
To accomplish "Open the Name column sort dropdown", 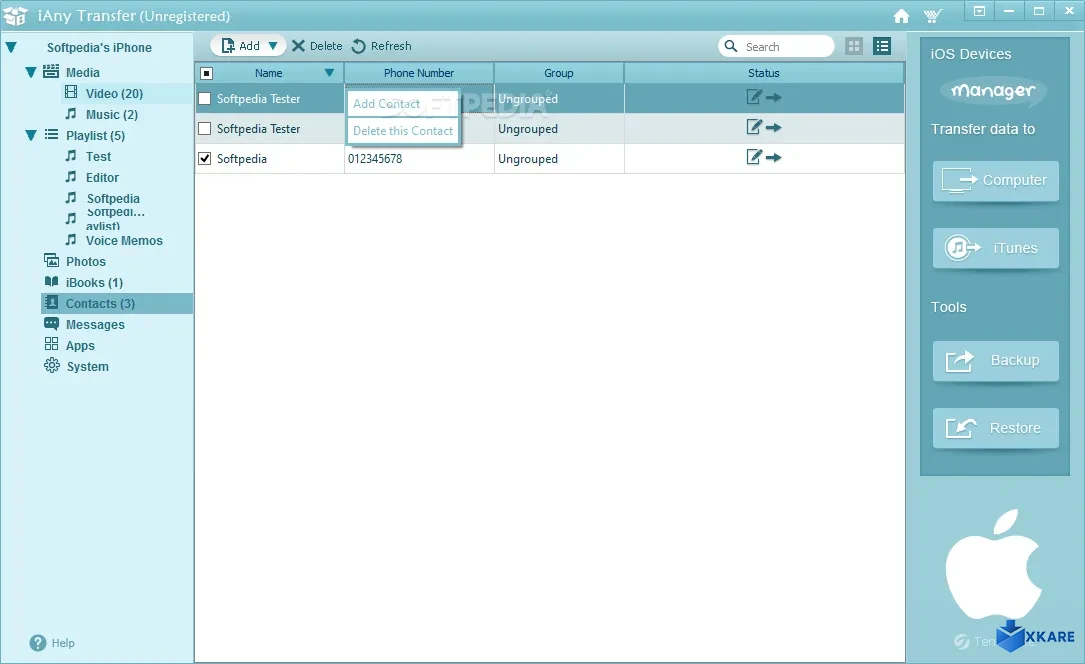I will click(329, 73).
